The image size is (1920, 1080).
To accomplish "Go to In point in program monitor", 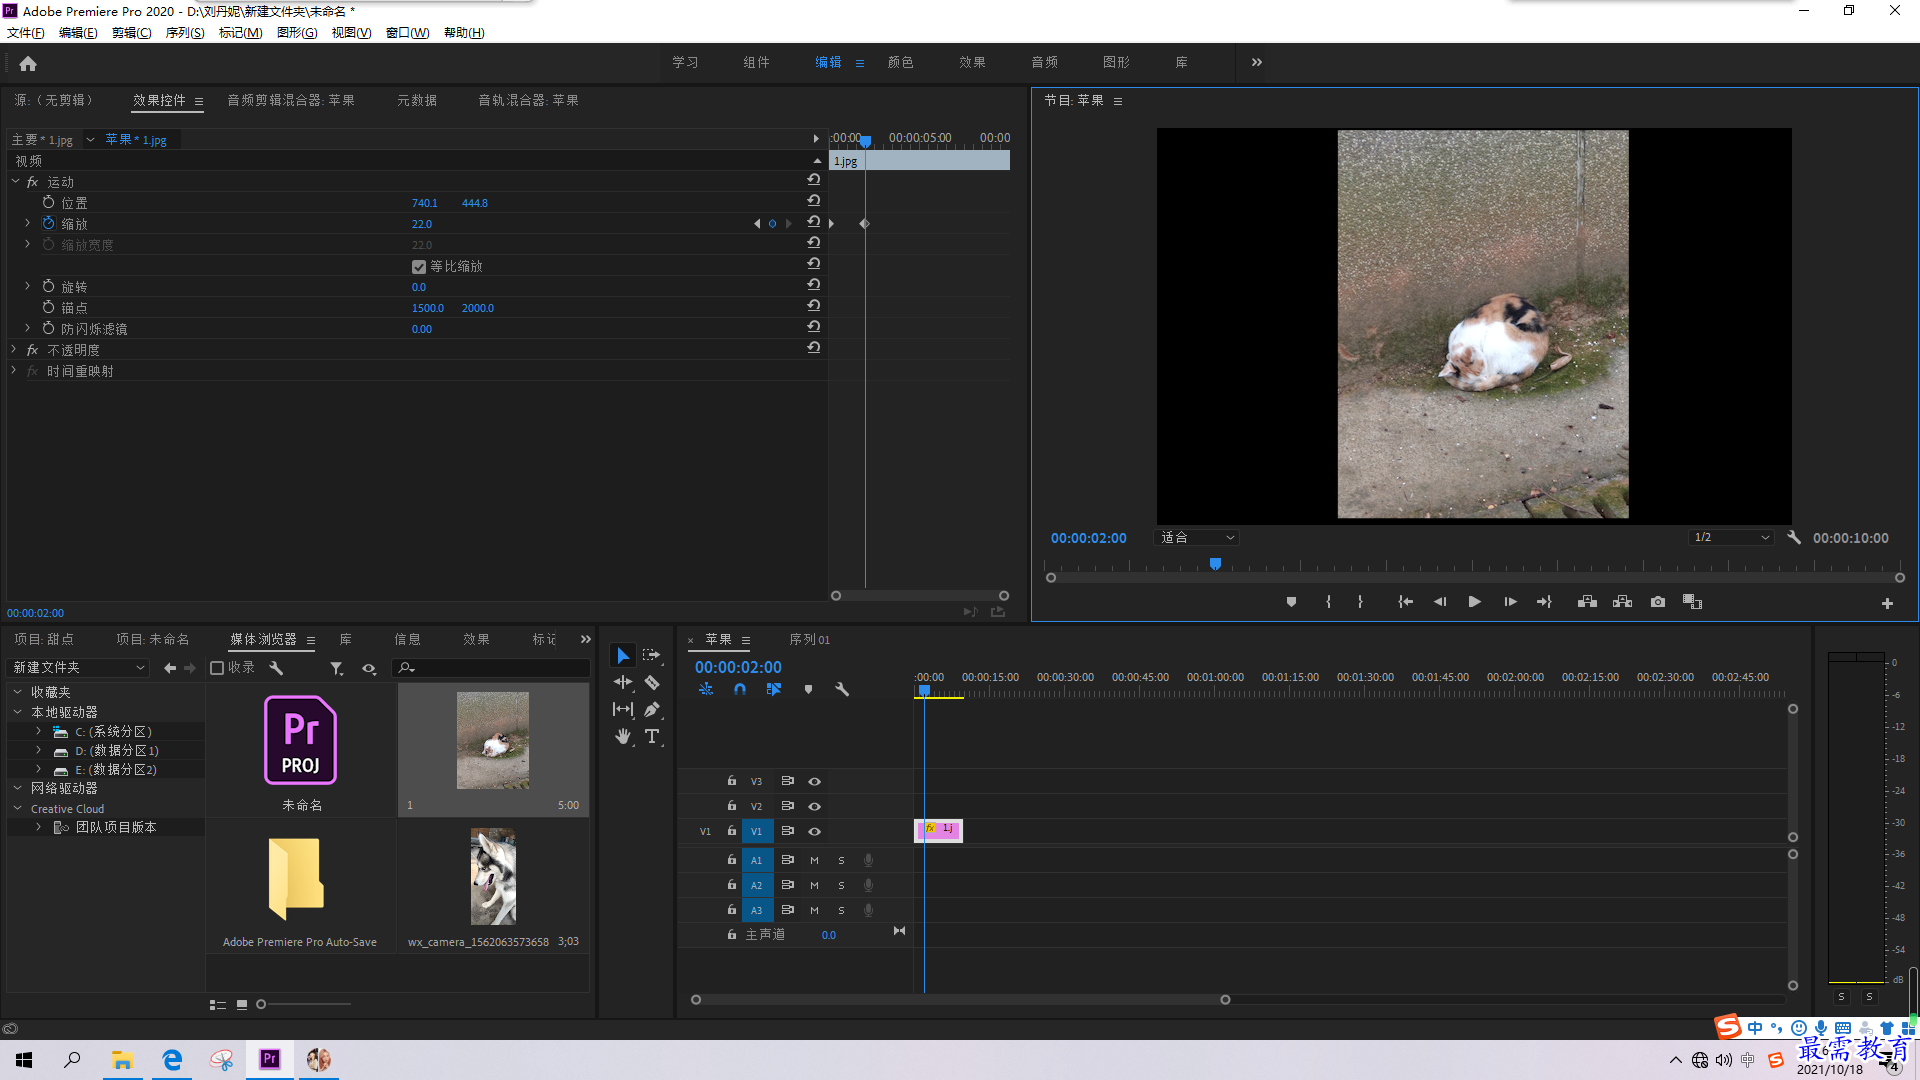I will tap(1405, 602).
